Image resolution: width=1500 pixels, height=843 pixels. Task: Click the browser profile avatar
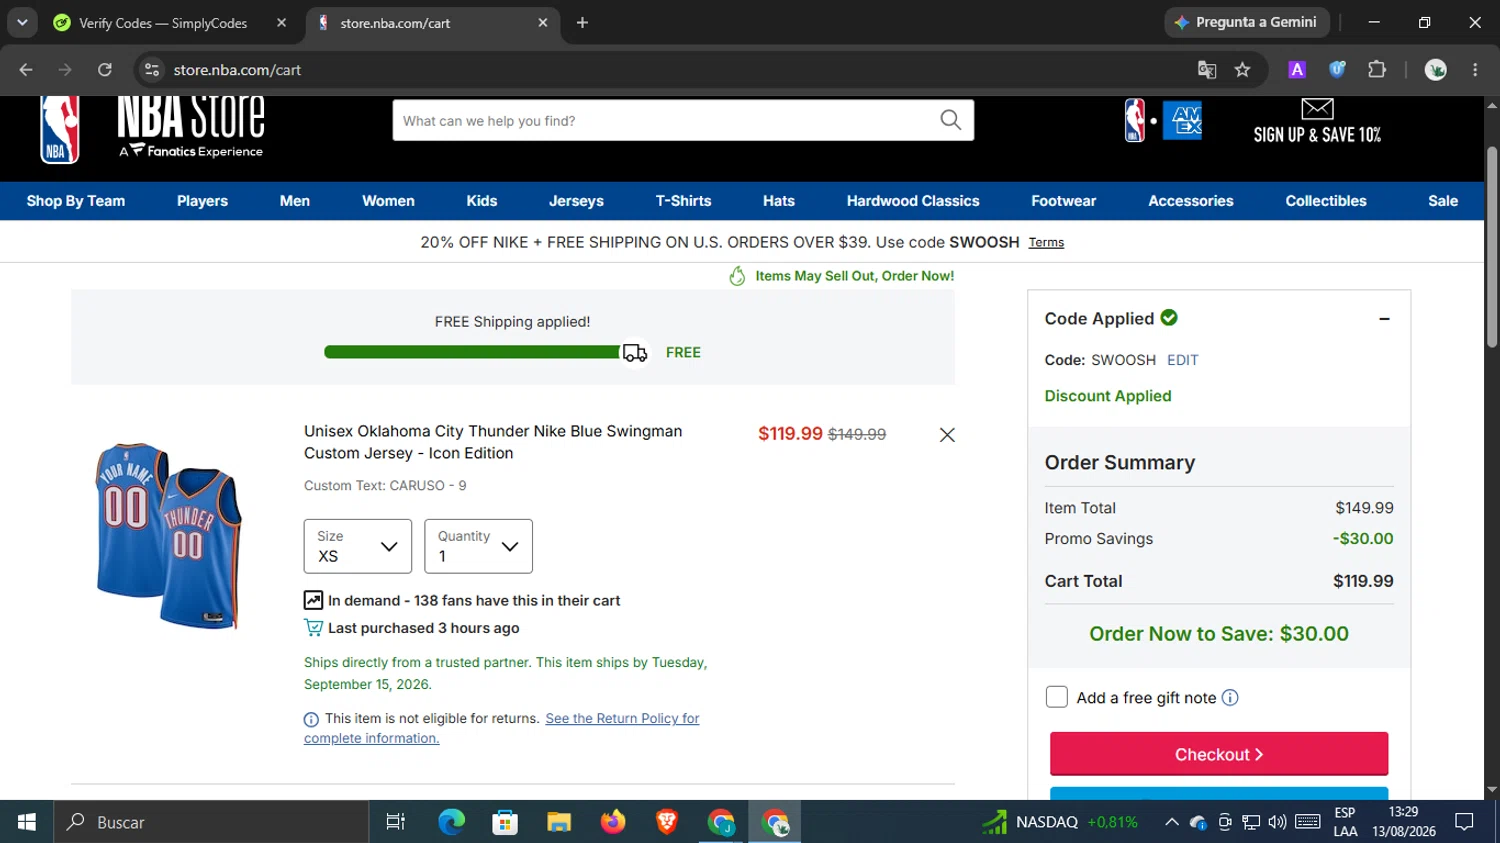coord(1436,70)
